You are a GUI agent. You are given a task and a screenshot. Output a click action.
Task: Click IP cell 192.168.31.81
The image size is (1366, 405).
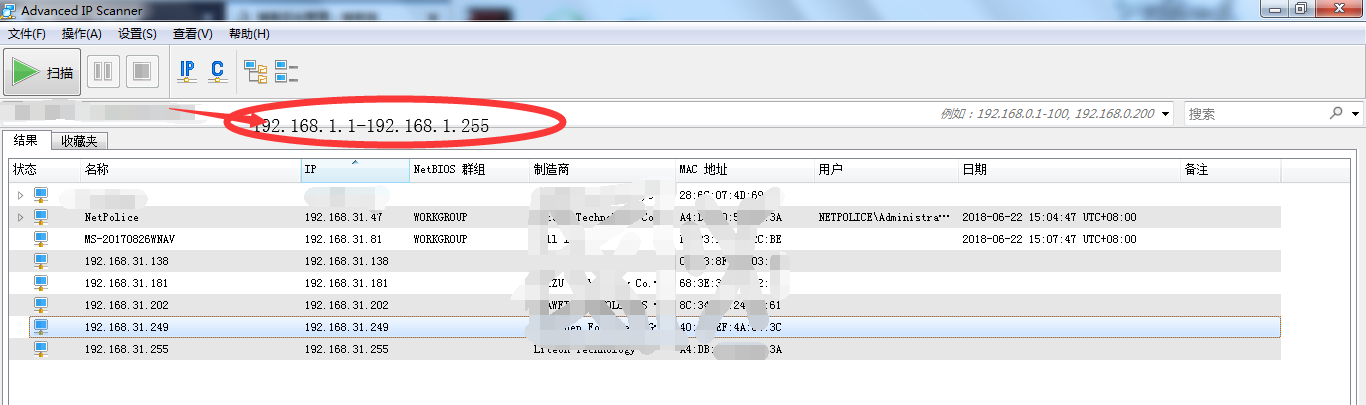[343, 239]
